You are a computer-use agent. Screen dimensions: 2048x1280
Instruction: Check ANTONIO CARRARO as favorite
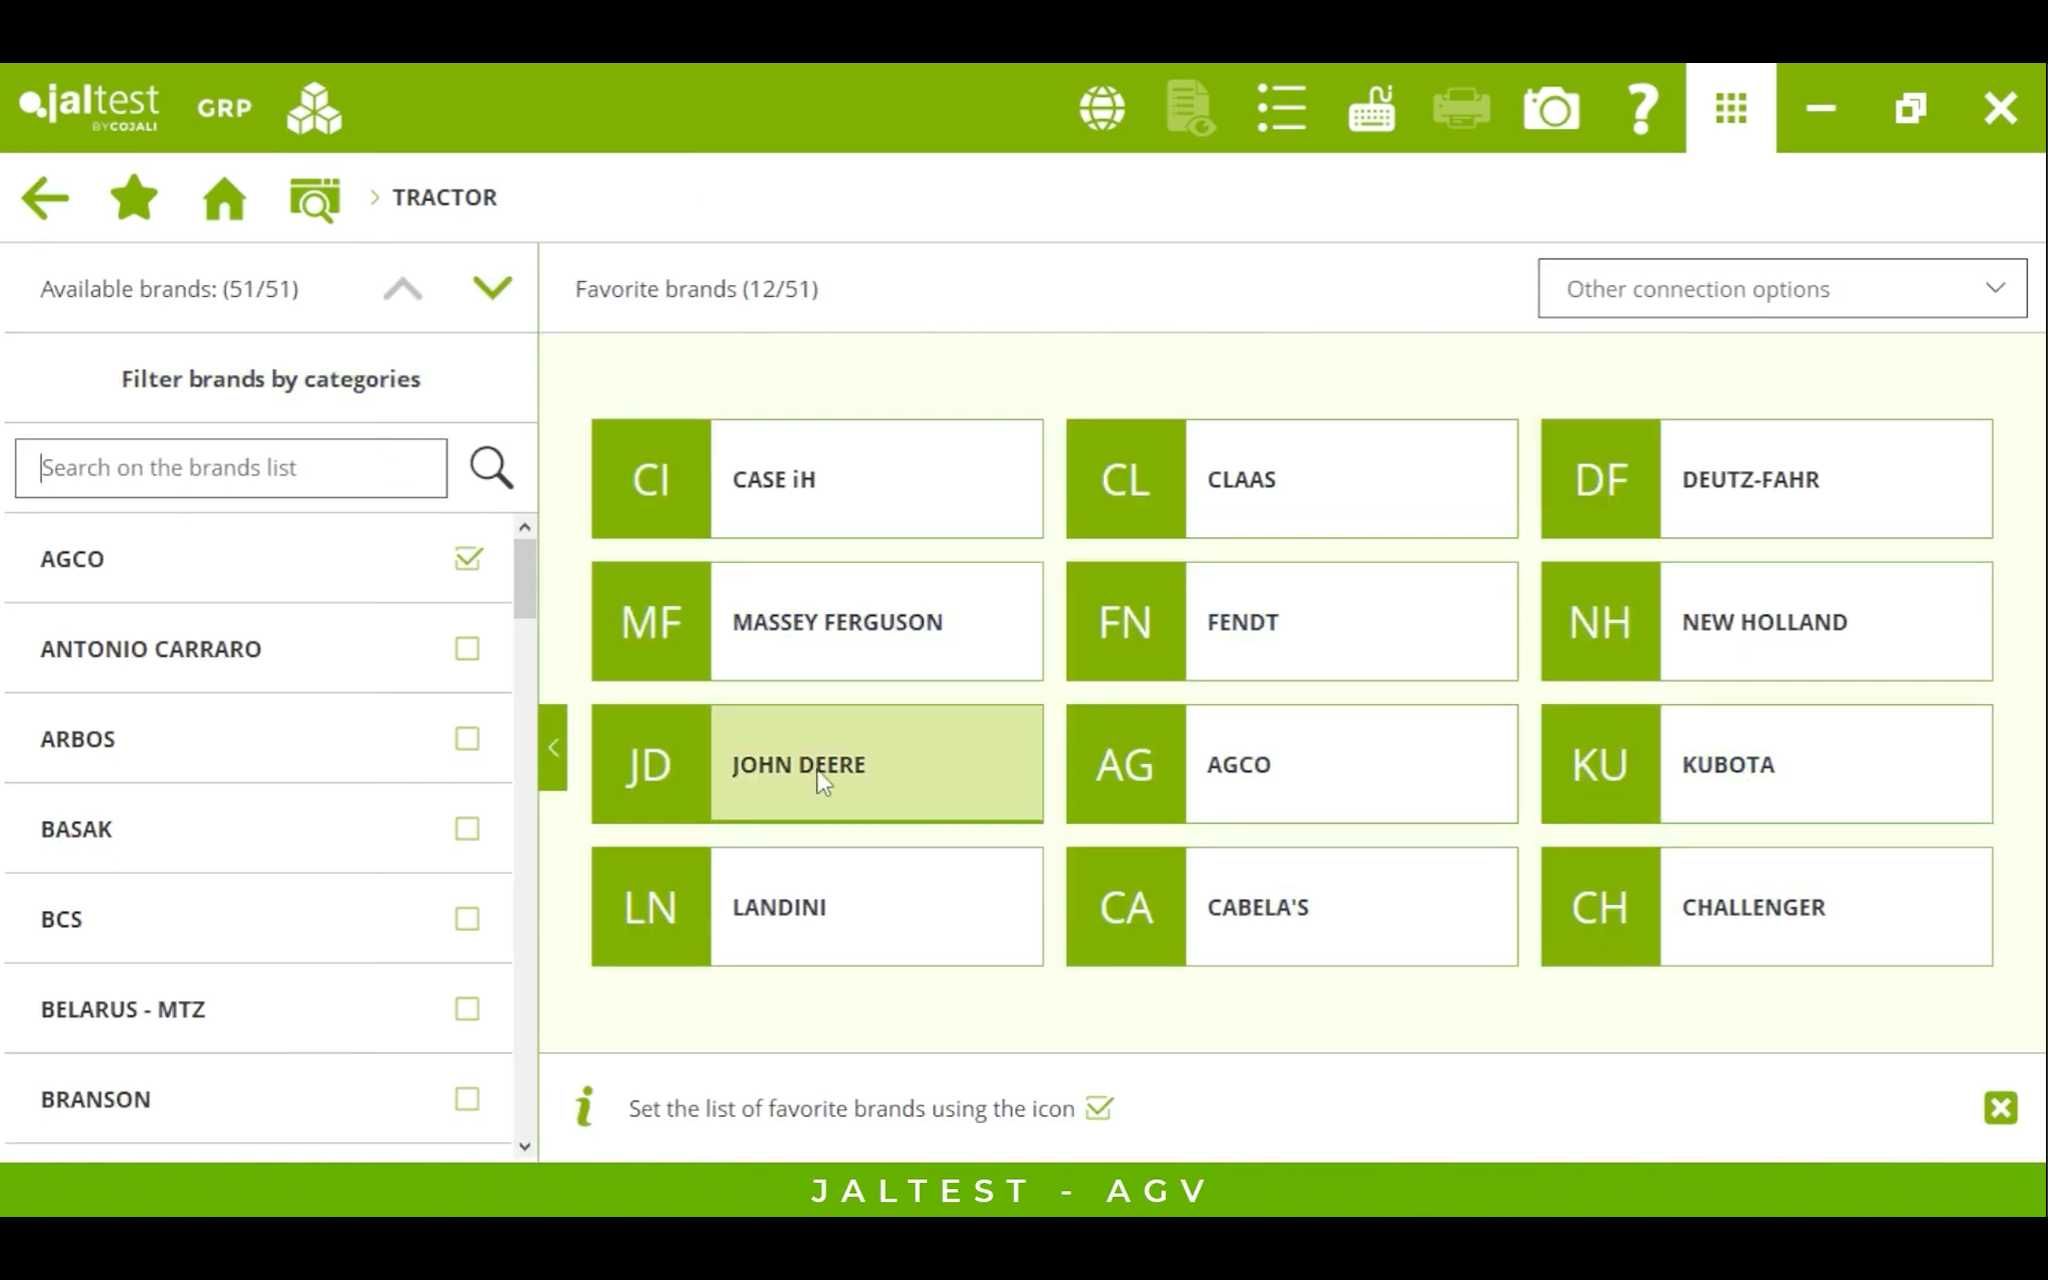[467, 648]
